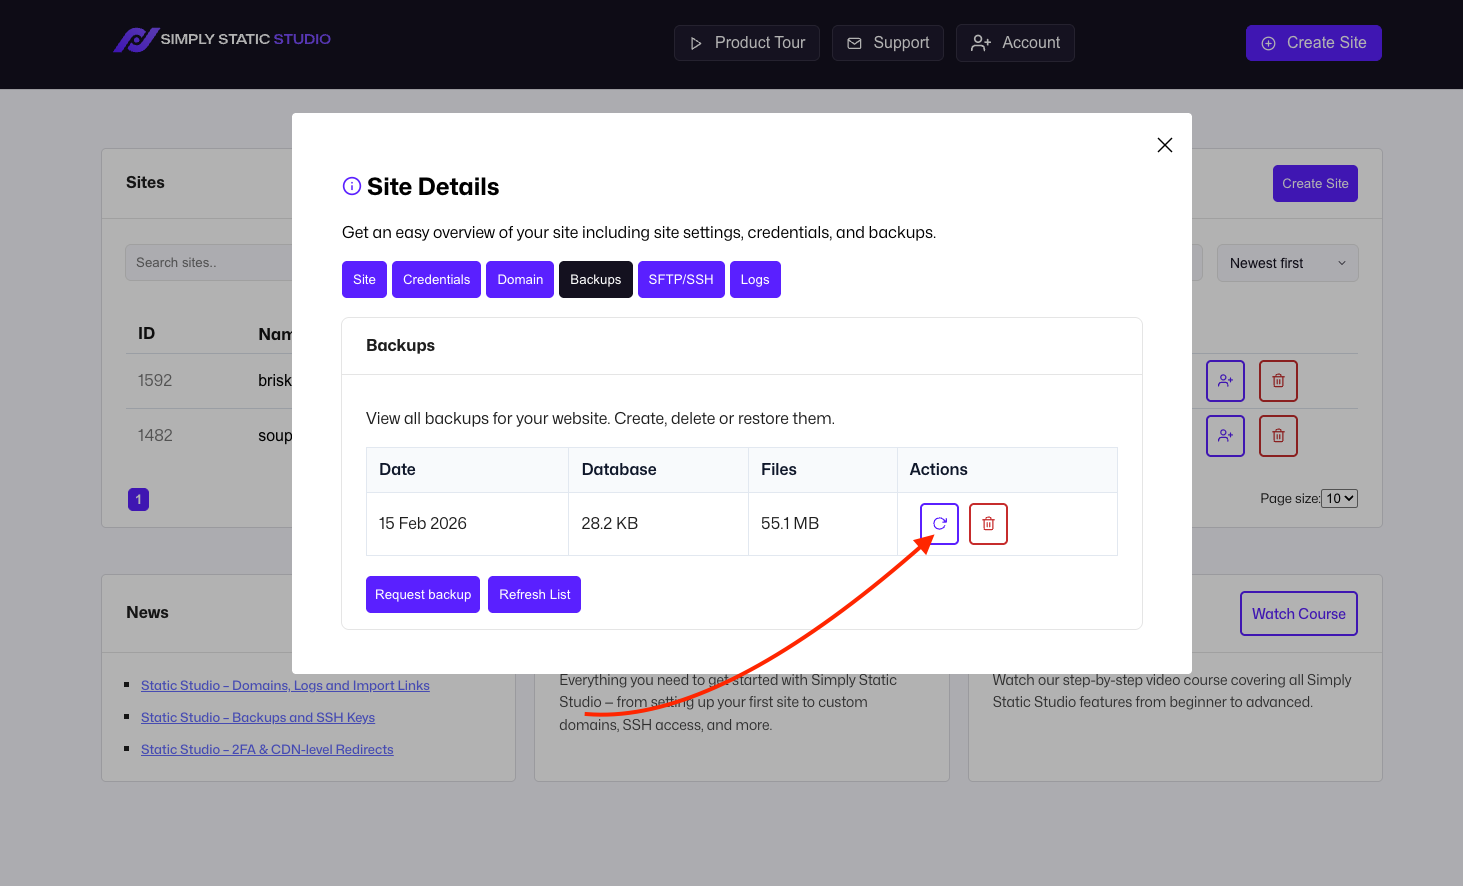Viewport: 1463px width, 886px height.
Task: Open the Backups and SSH Keys article
Action: [258, 718]
